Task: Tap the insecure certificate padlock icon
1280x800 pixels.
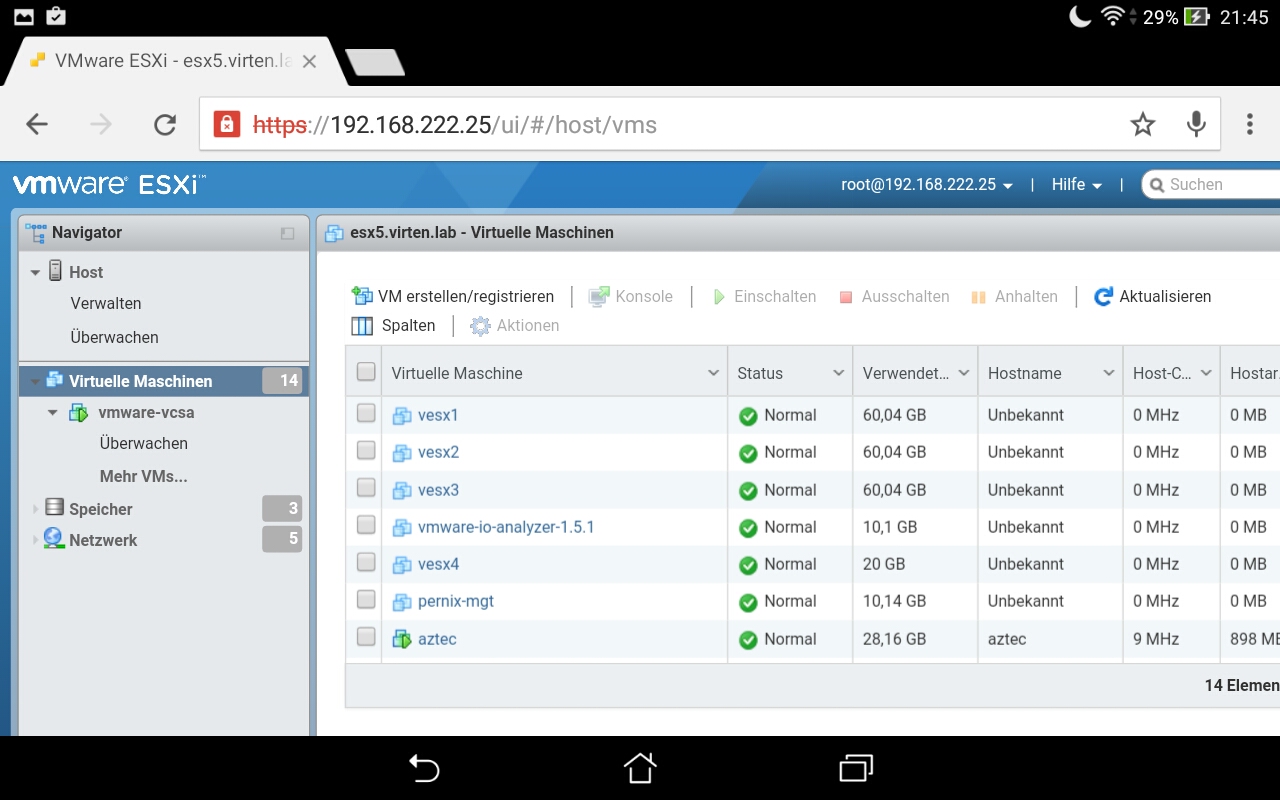Action: tap(227, 125)
